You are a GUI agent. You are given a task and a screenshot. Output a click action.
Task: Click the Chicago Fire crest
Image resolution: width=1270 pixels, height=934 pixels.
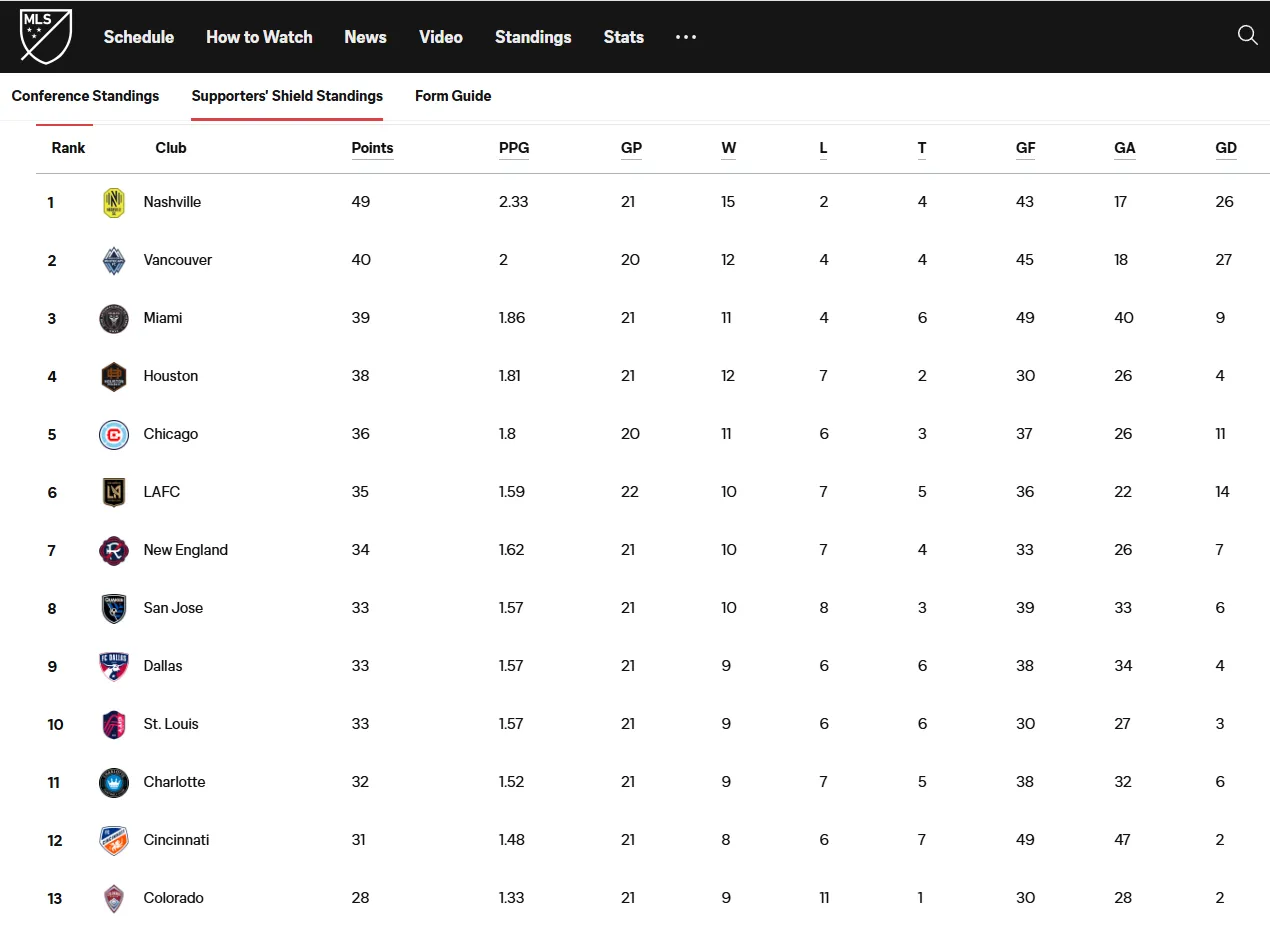tap(114, 435)
